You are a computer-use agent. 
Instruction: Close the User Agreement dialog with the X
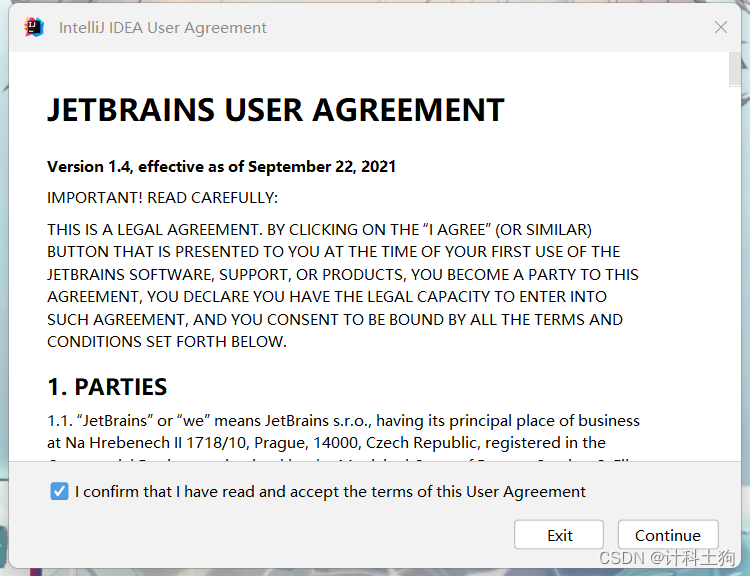coord(721,27)
